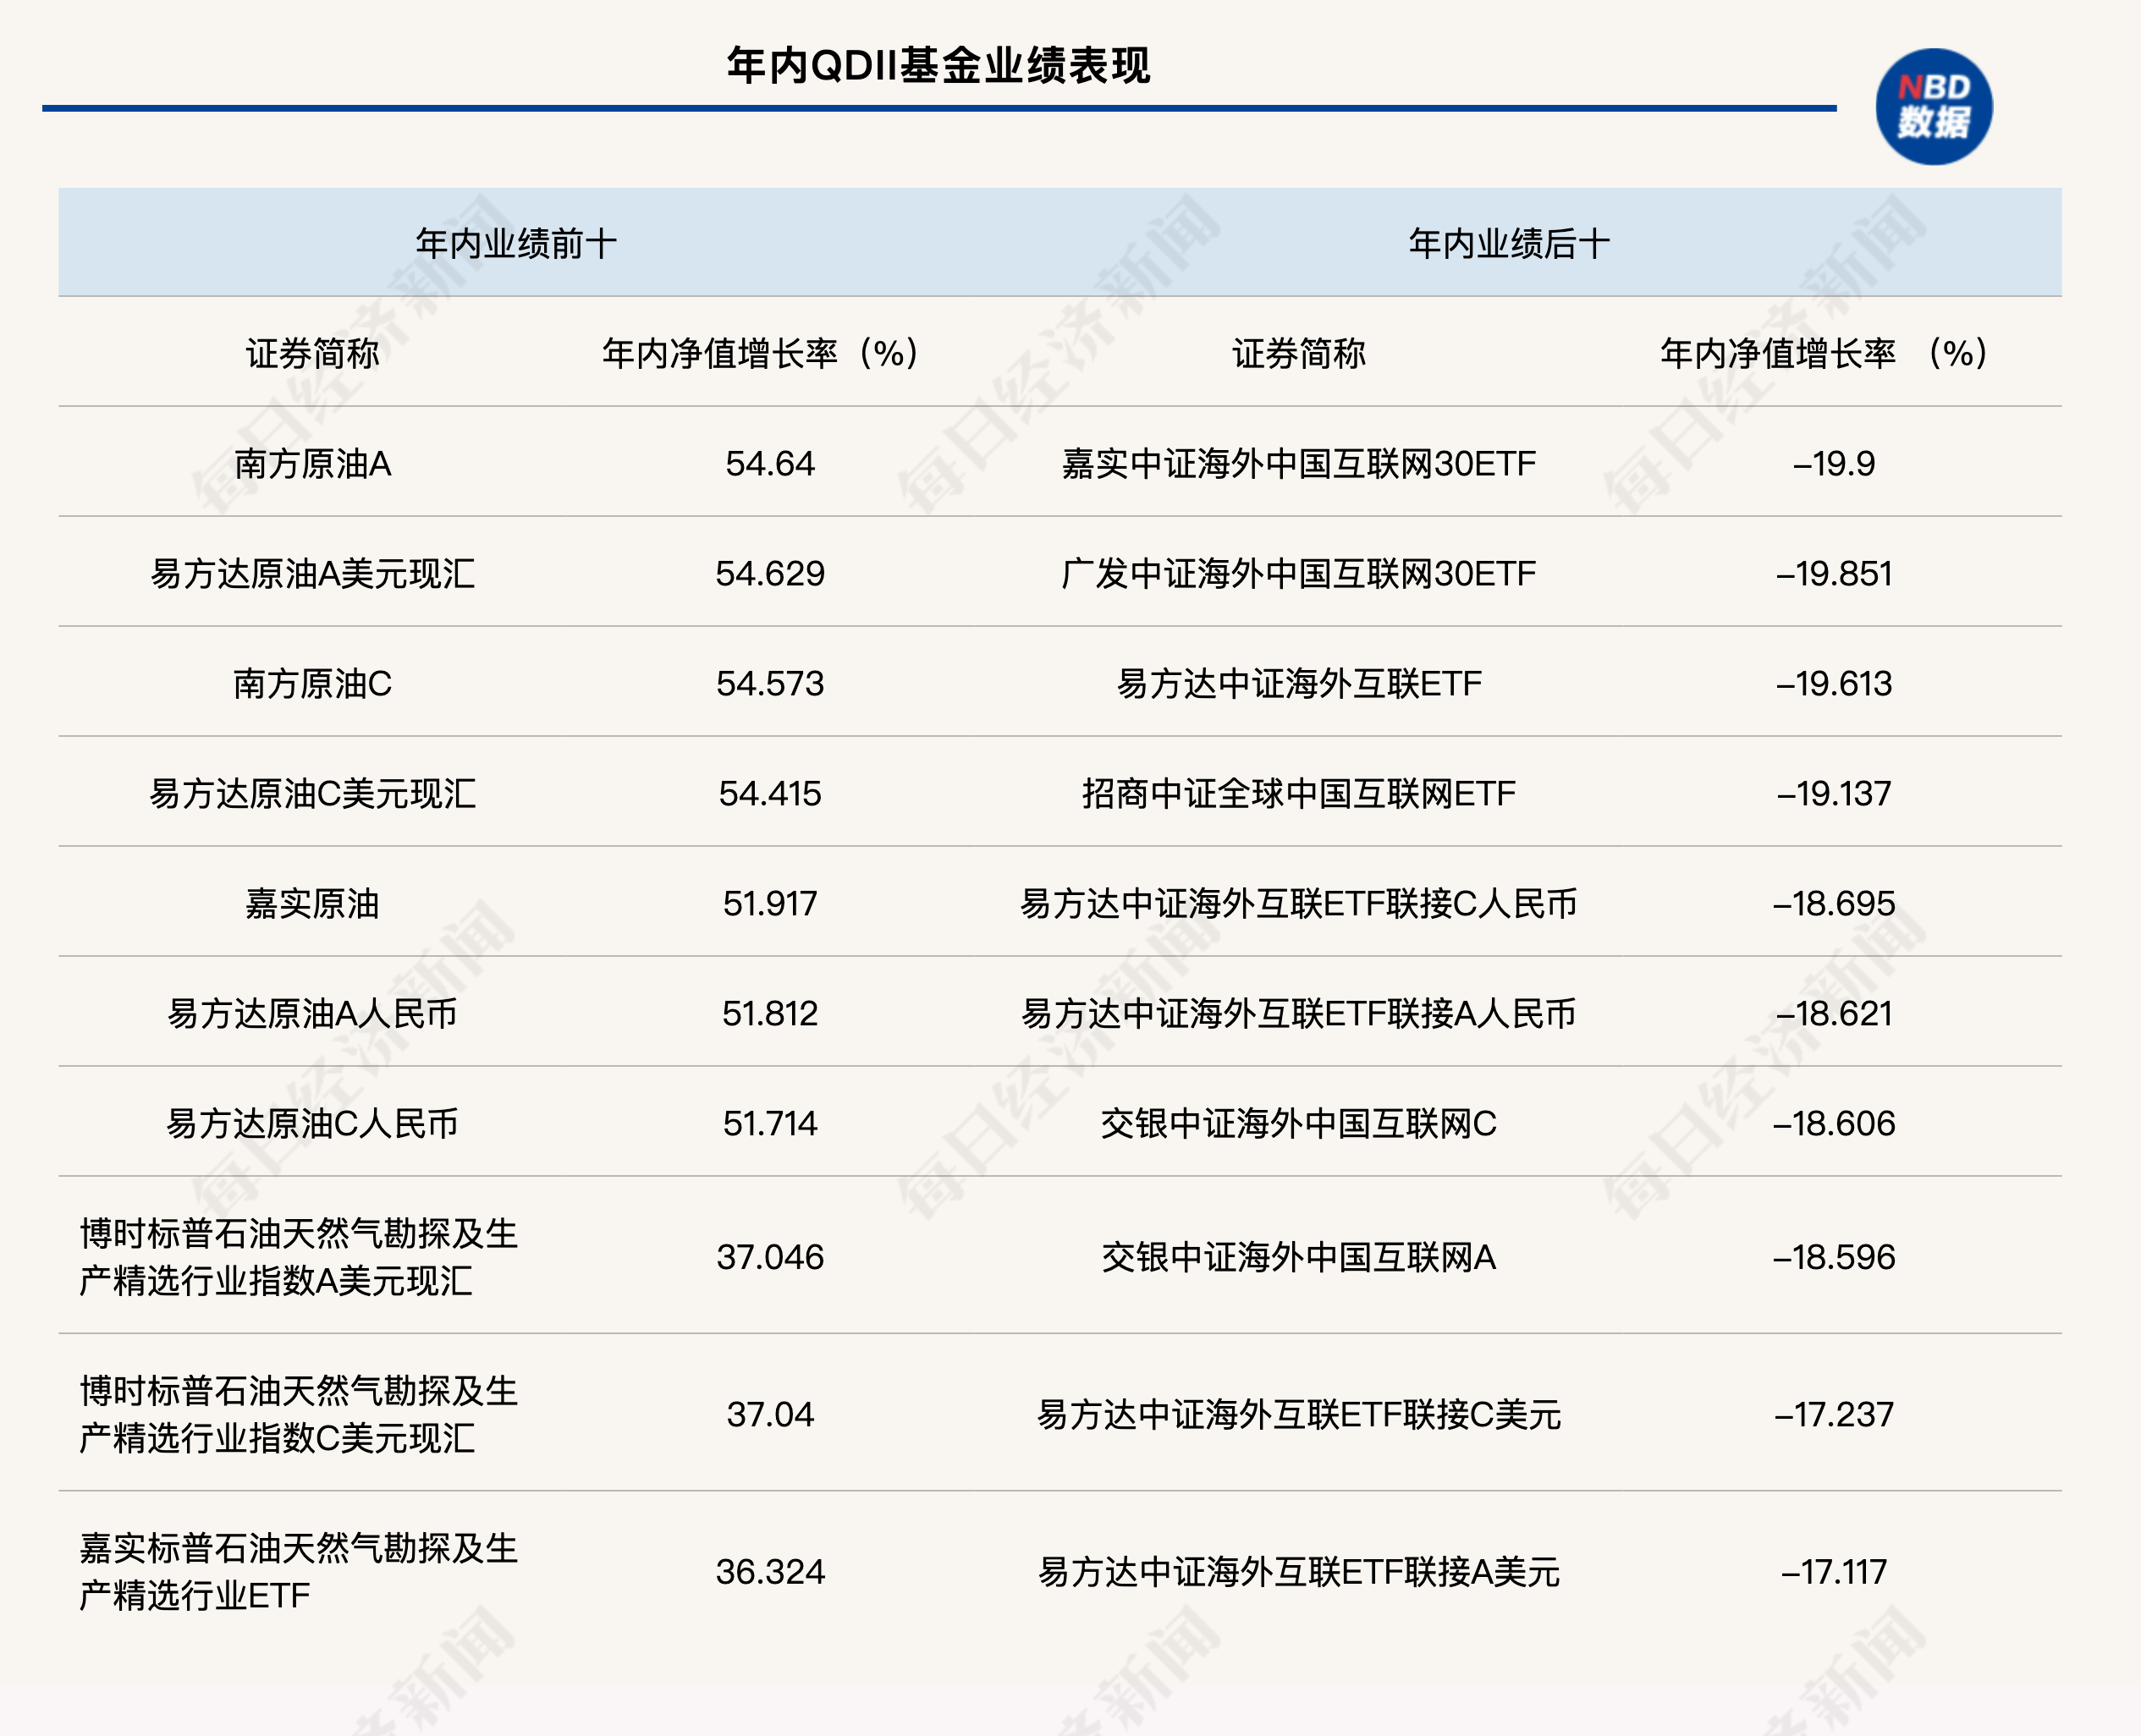
Task: Click 嘉实中证海外中国互联网30ETF entry
Action: click(1298, 463)
